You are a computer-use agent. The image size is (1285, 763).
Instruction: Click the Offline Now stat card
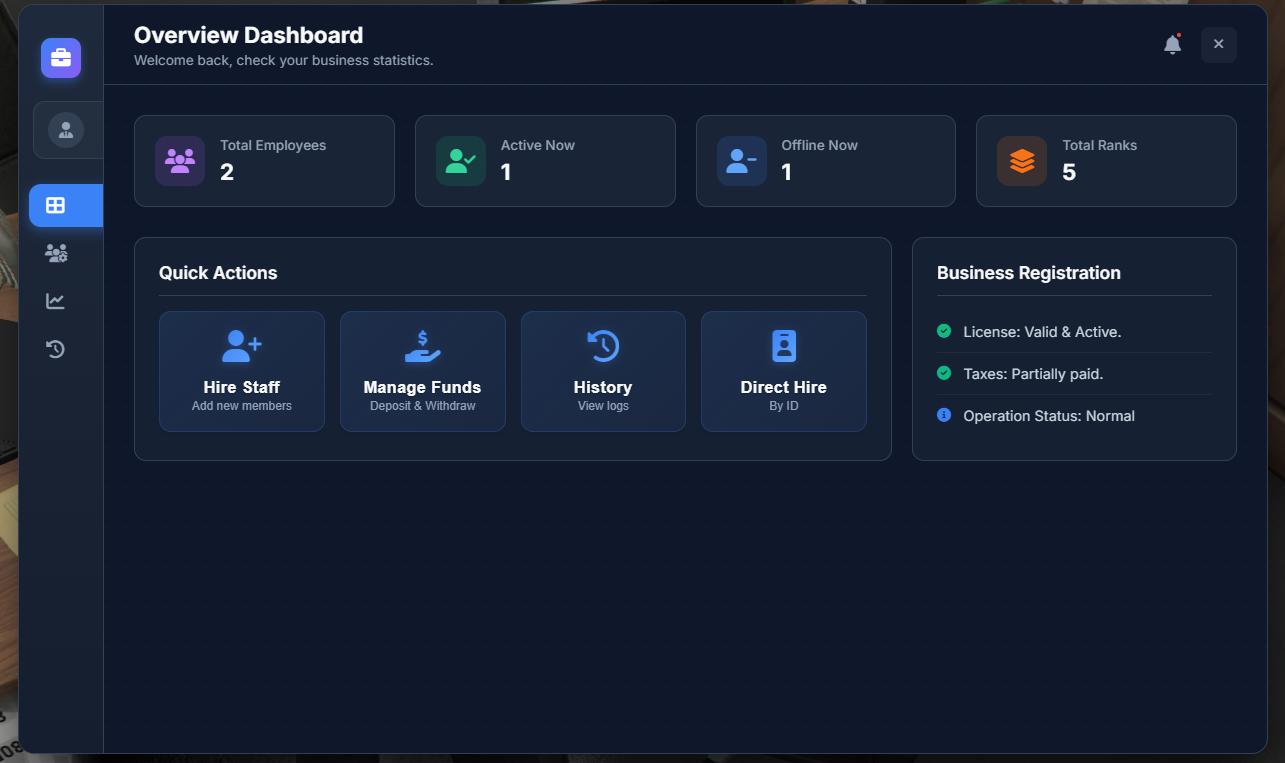coord(826,161)
